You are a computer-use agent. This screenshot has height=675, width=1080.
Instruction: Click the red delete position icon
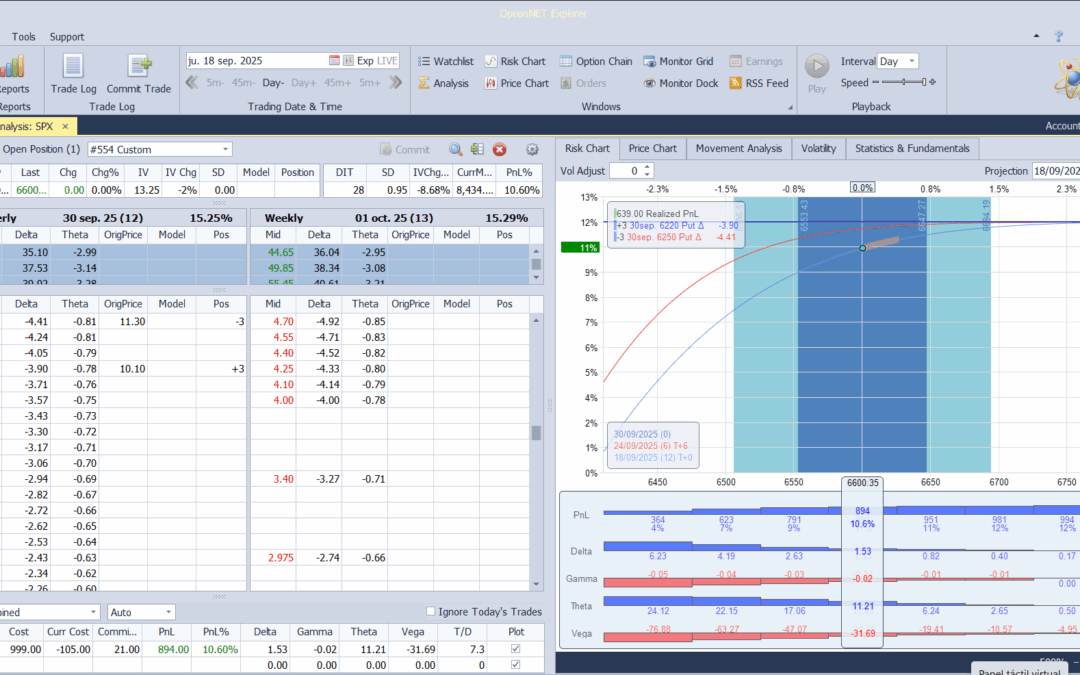tap(500, 149)
